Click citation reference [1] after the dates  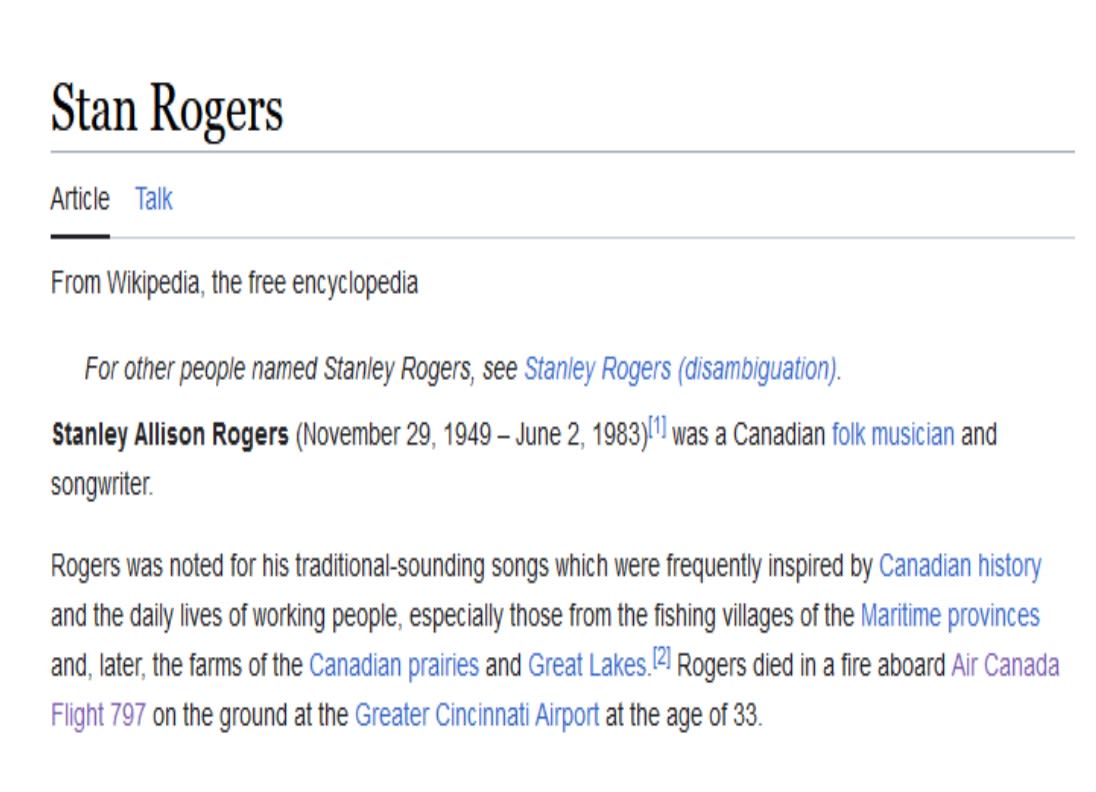[657, 430]
